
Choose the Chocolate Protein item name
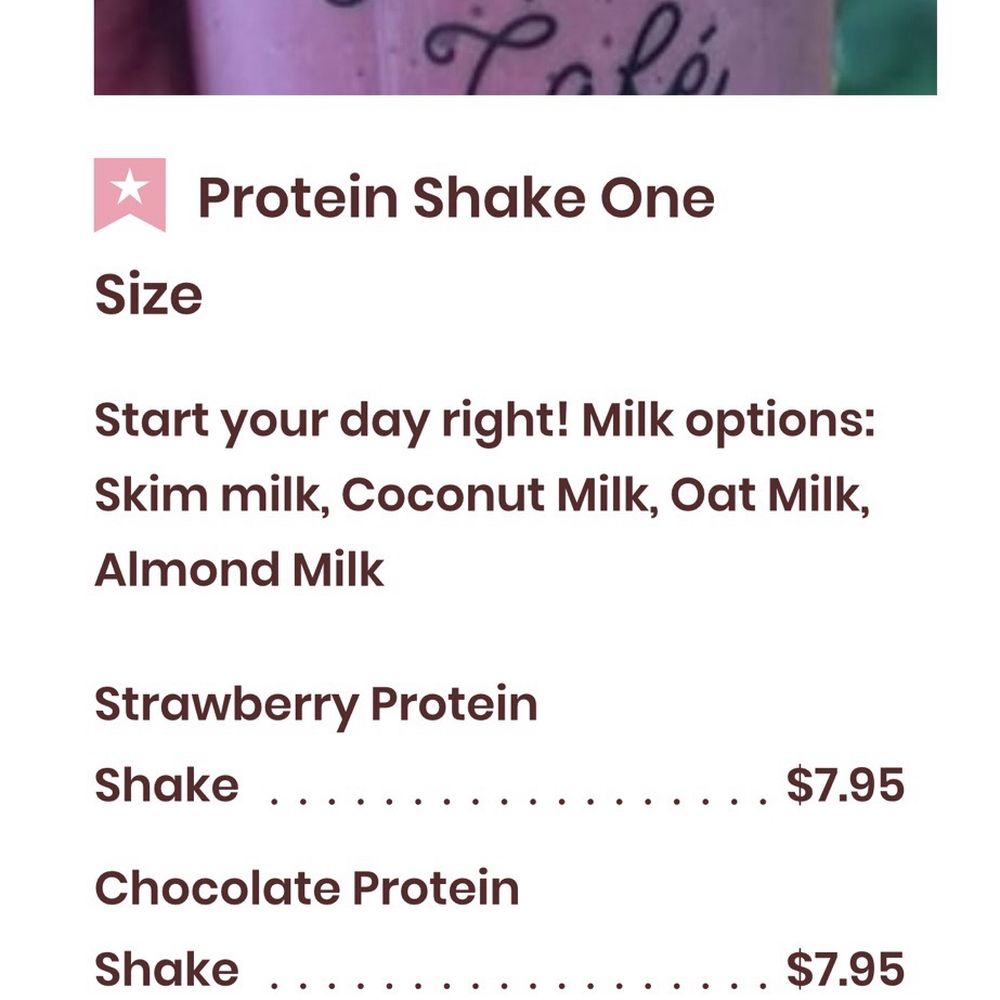pyautogui.click(x=307, y=888)
